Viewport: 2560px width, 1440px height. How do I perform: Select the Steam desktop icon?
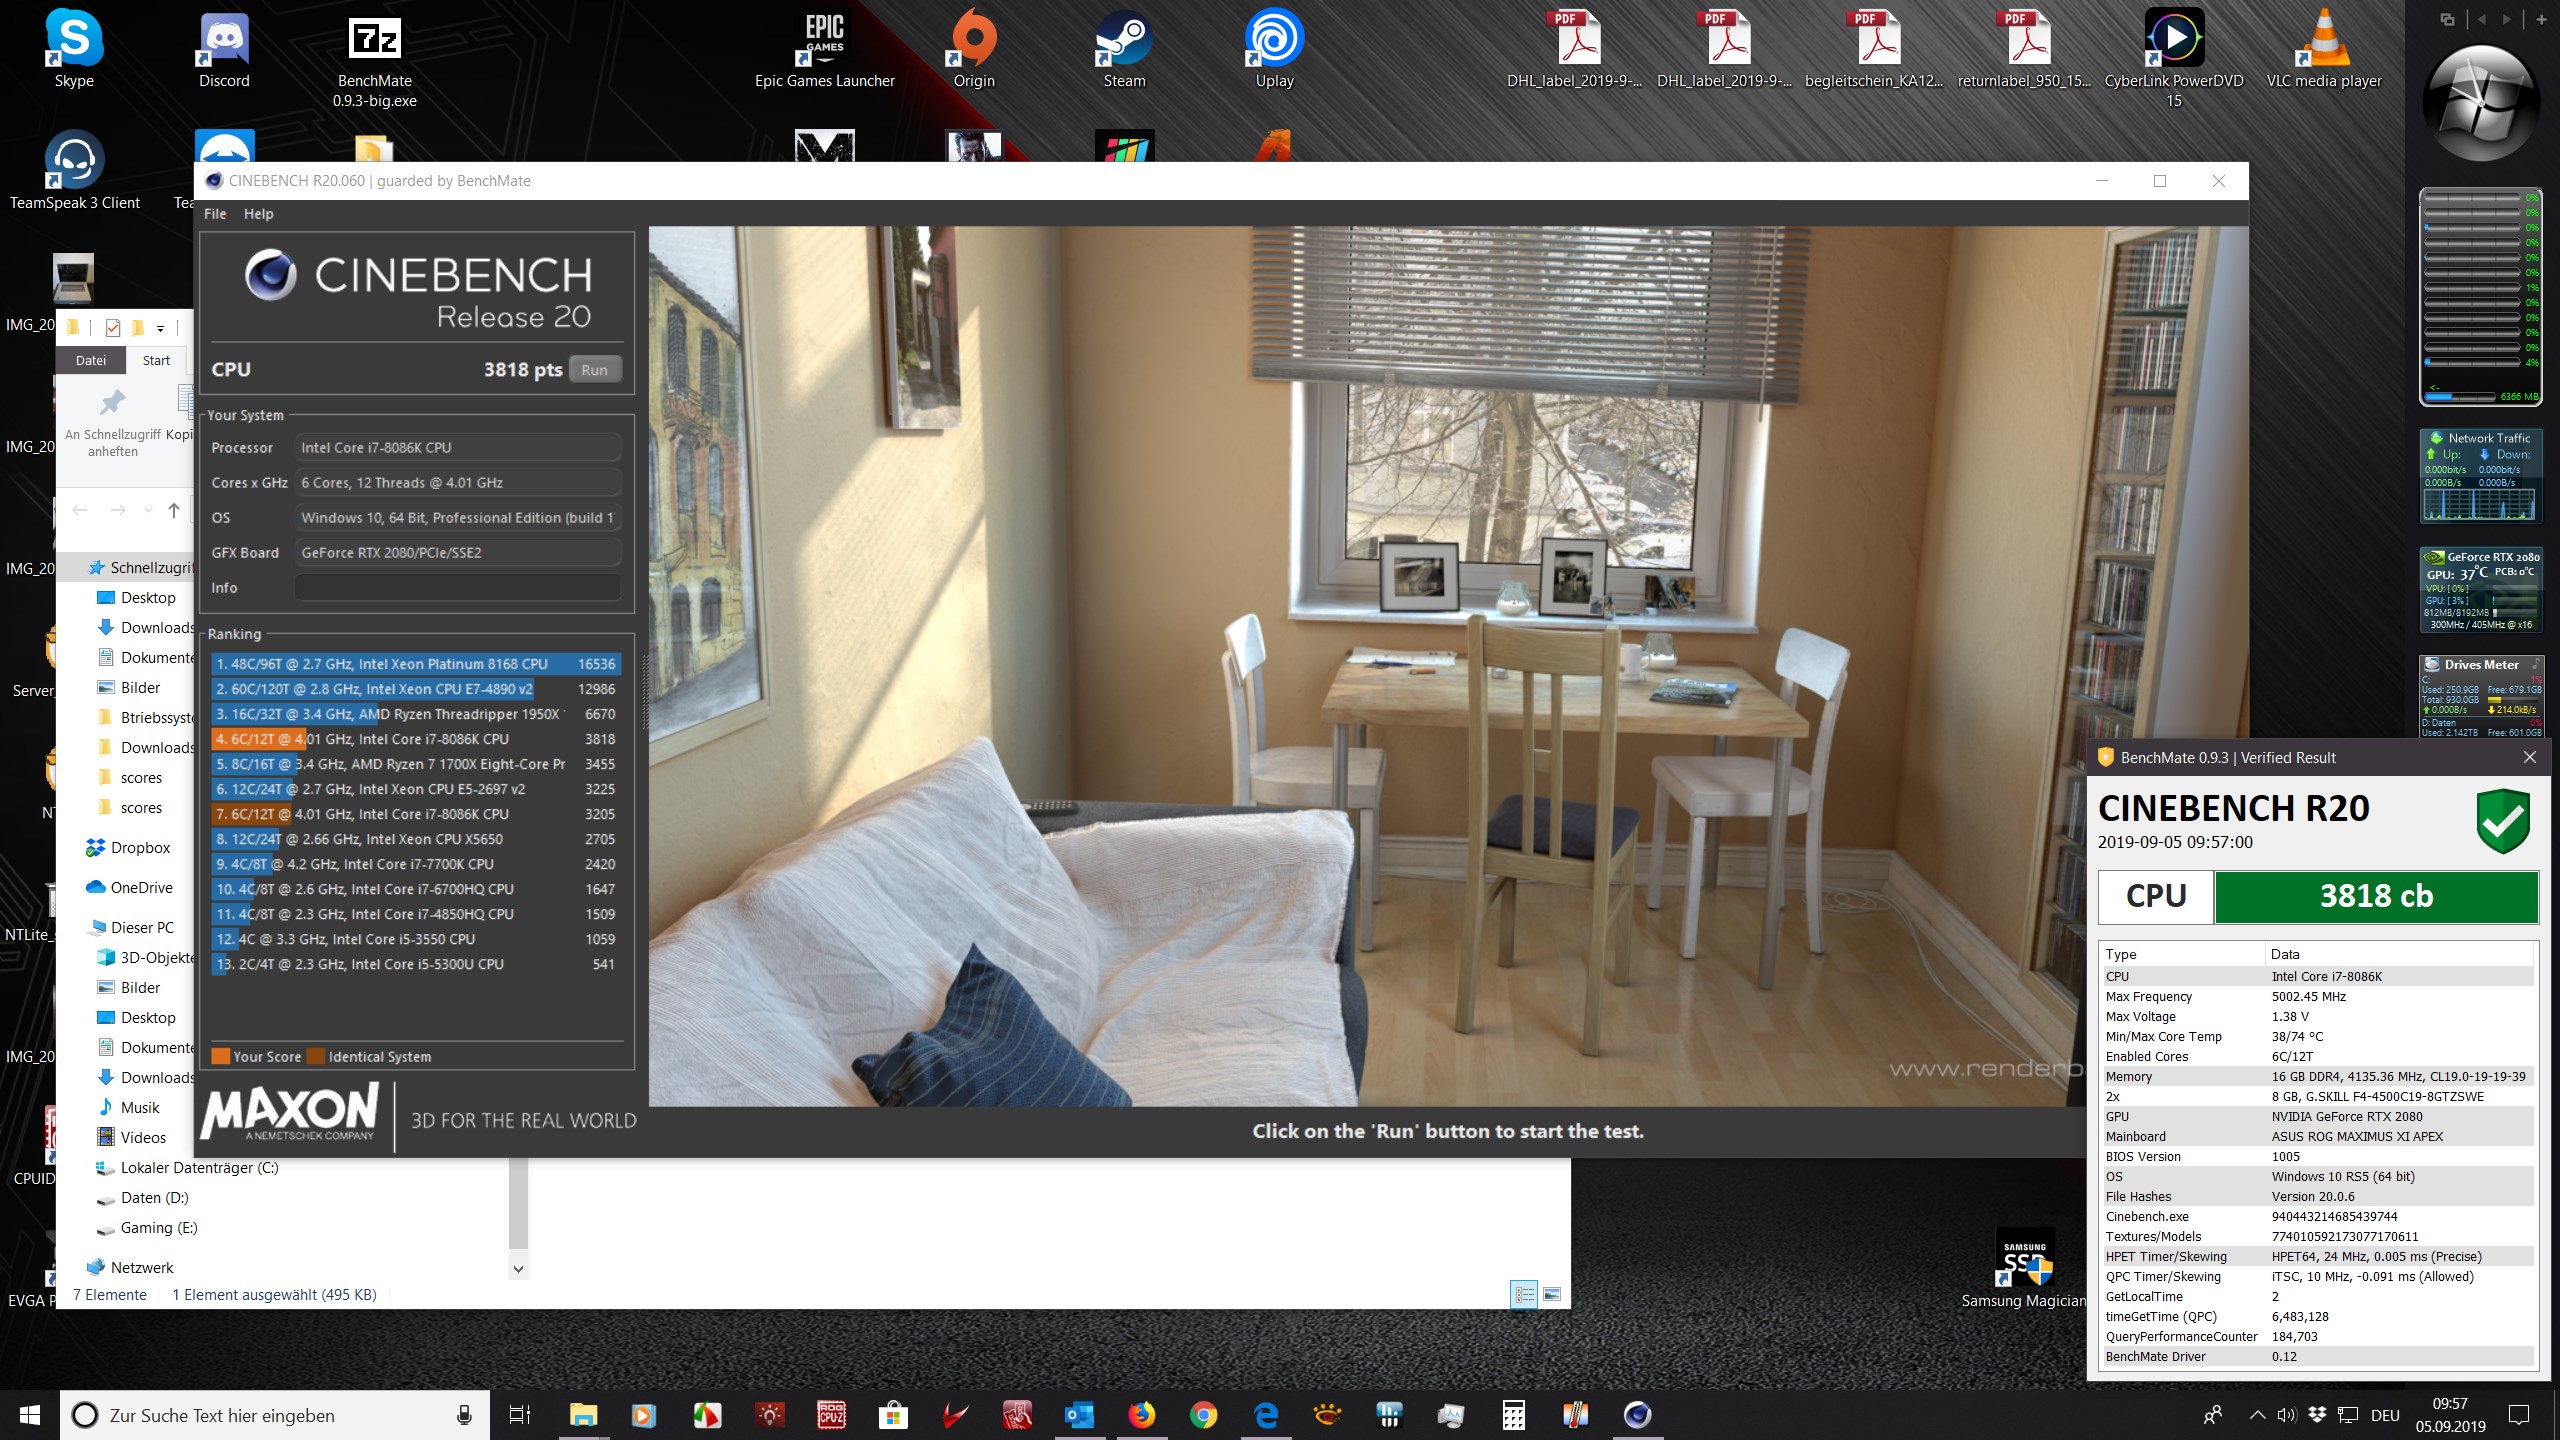point(1124,50)
